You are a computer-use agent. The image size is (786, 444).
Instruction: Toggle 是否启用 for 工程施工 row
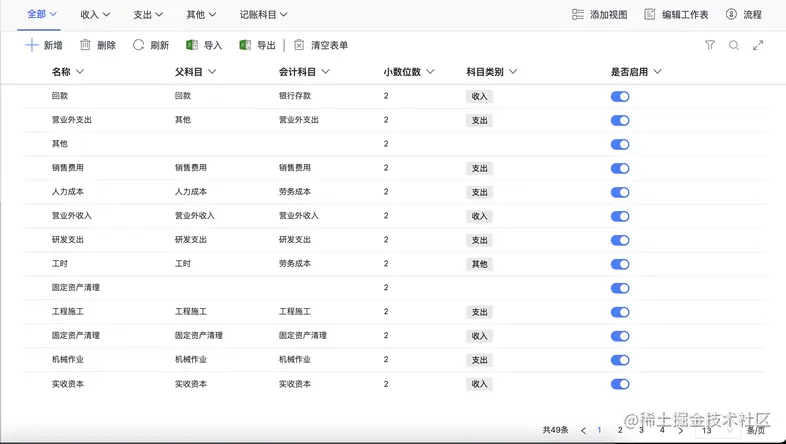620,312
